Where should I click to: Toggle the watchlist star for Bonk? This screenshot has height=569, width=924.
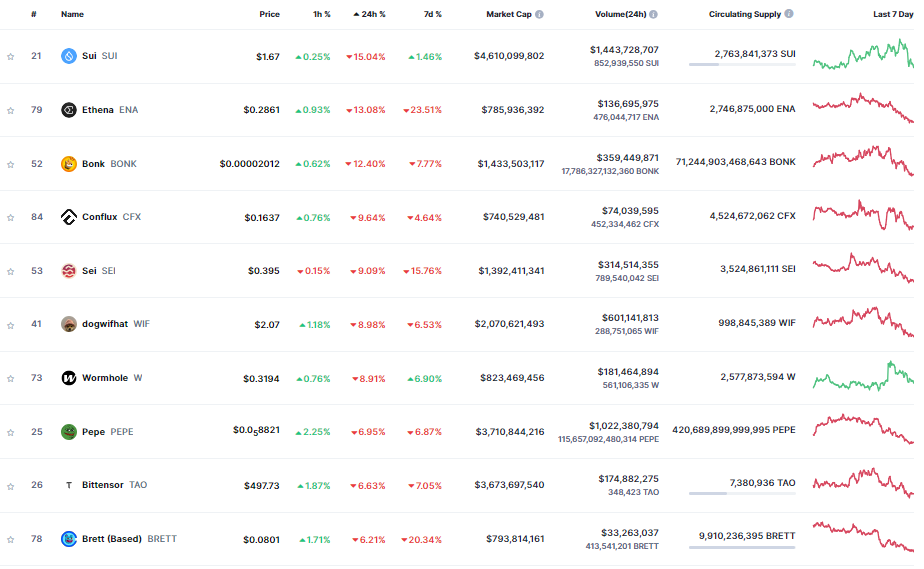11,164
